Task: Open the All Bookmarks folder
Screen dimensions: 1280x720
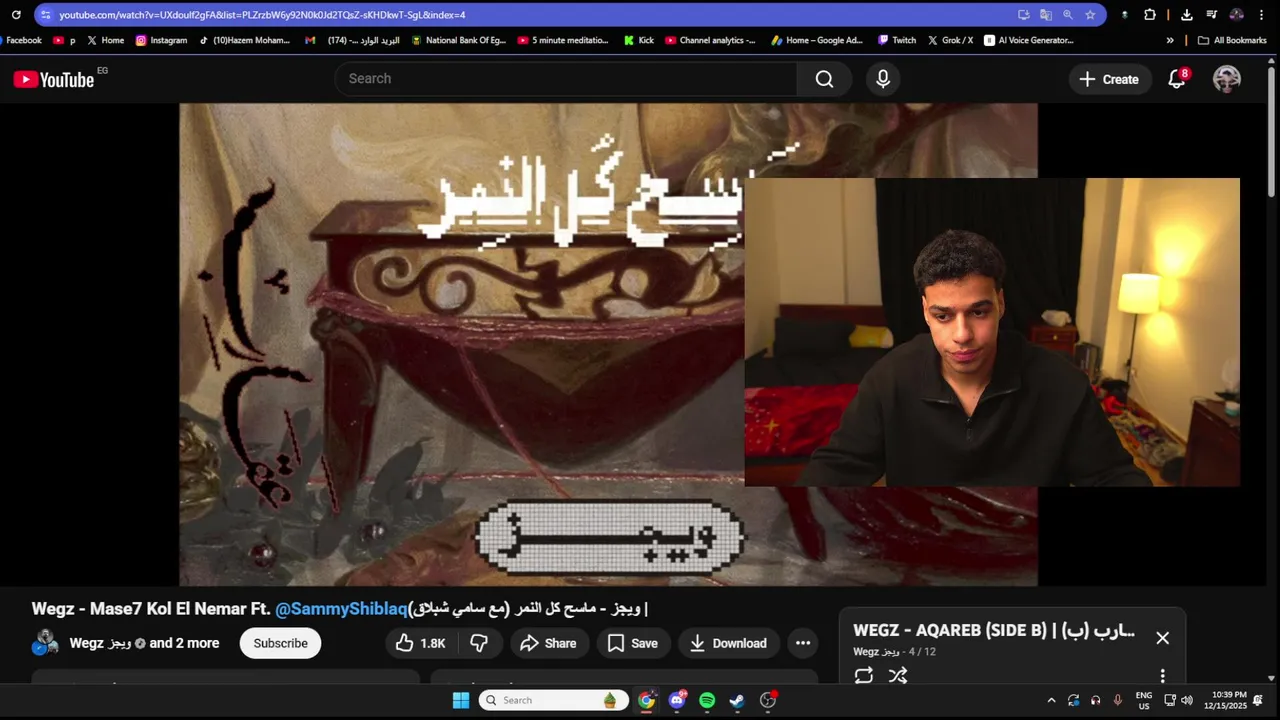Action: (1232, 41)
